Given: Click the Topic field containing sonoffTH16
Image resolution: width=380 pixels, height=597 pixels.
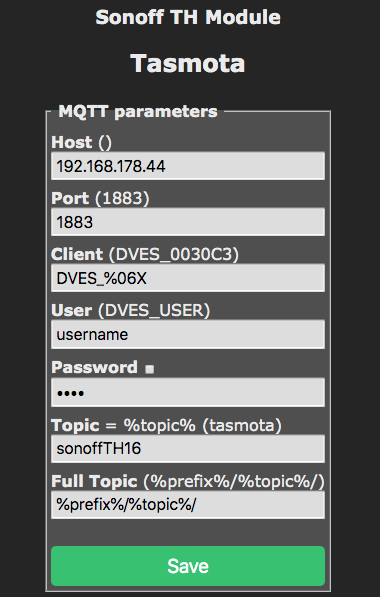Looking at the screenshot, I should tap(188, 449).
